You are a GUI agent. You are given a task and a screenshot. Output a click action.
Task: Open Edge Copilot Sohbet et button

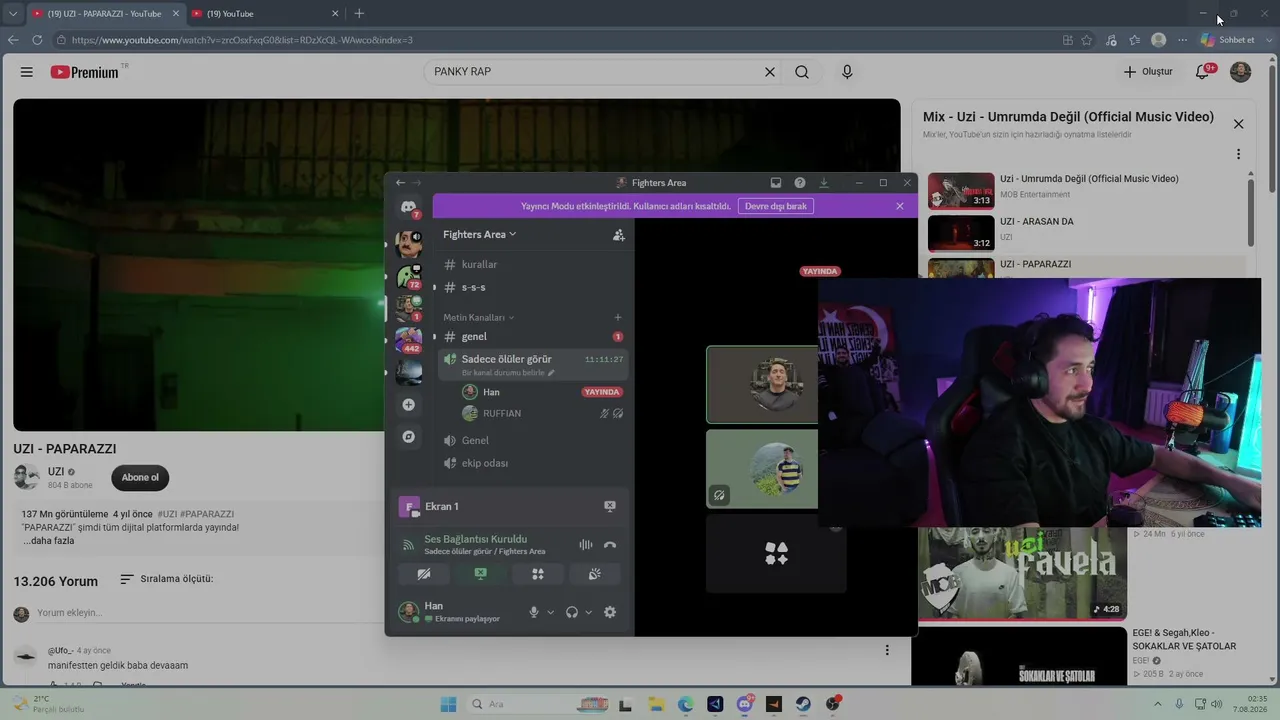tap(1228, 40)
